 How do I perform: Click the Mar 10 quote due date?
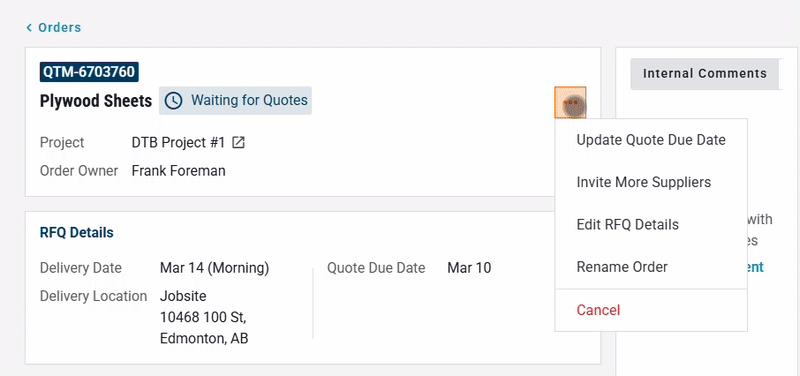[x=469, y=268]
